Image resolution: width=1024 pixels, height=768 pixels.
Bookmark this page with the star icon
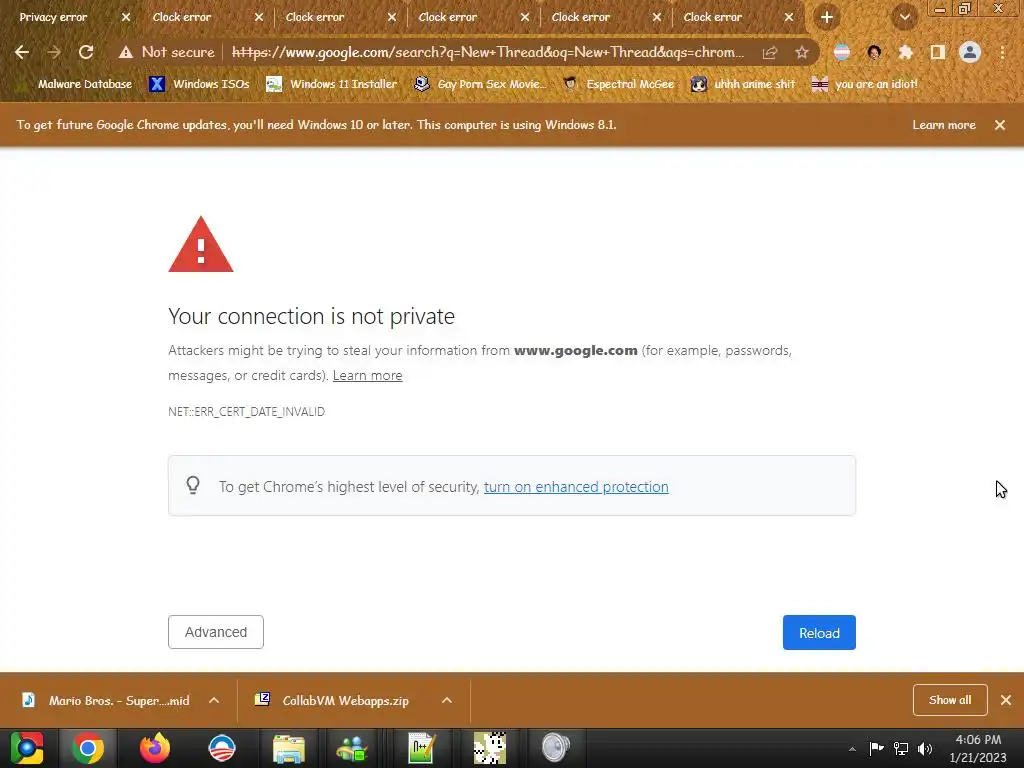[x=801, y=52]
